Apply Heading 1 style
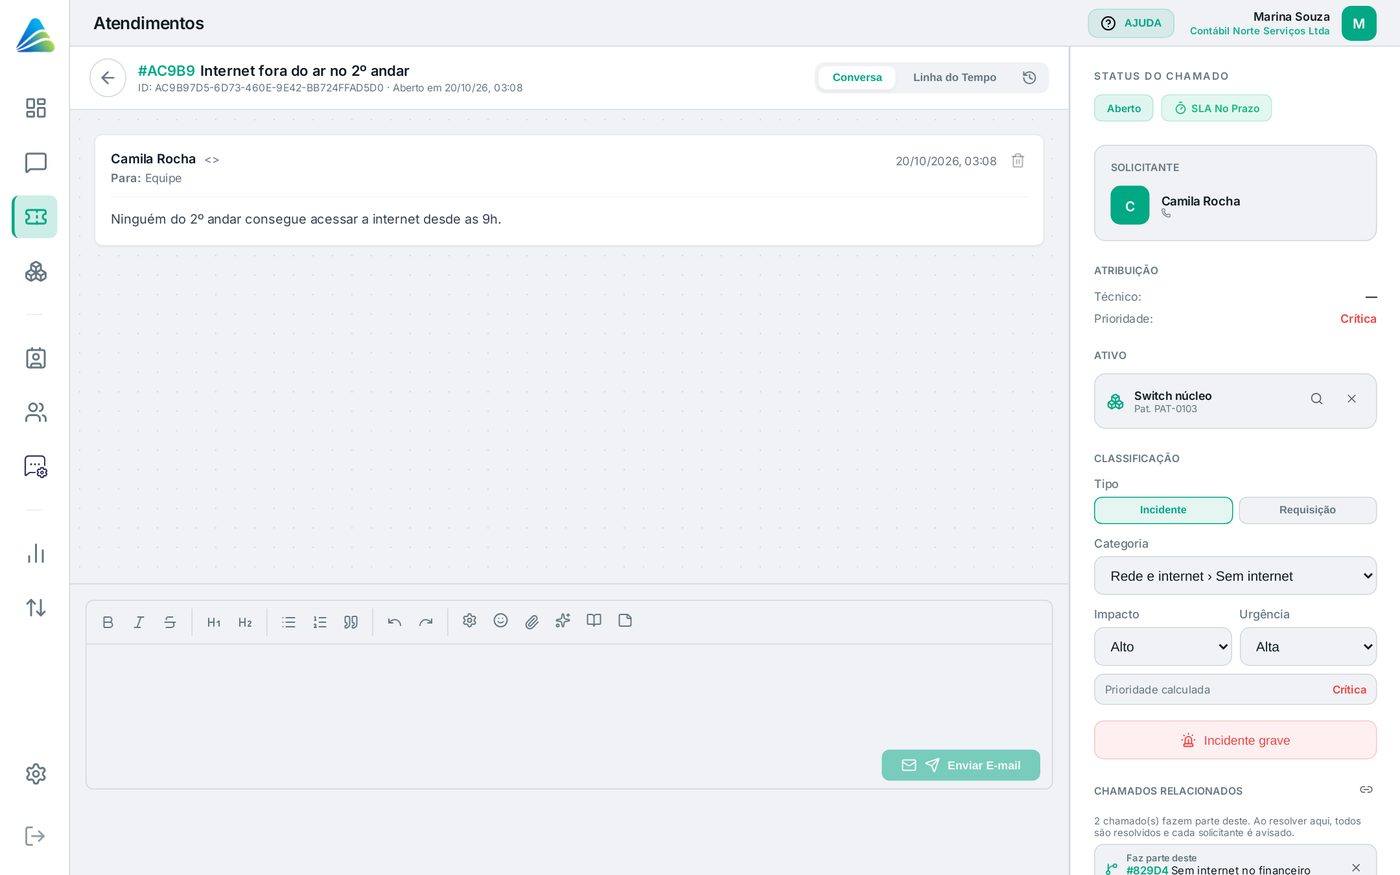 214,622
